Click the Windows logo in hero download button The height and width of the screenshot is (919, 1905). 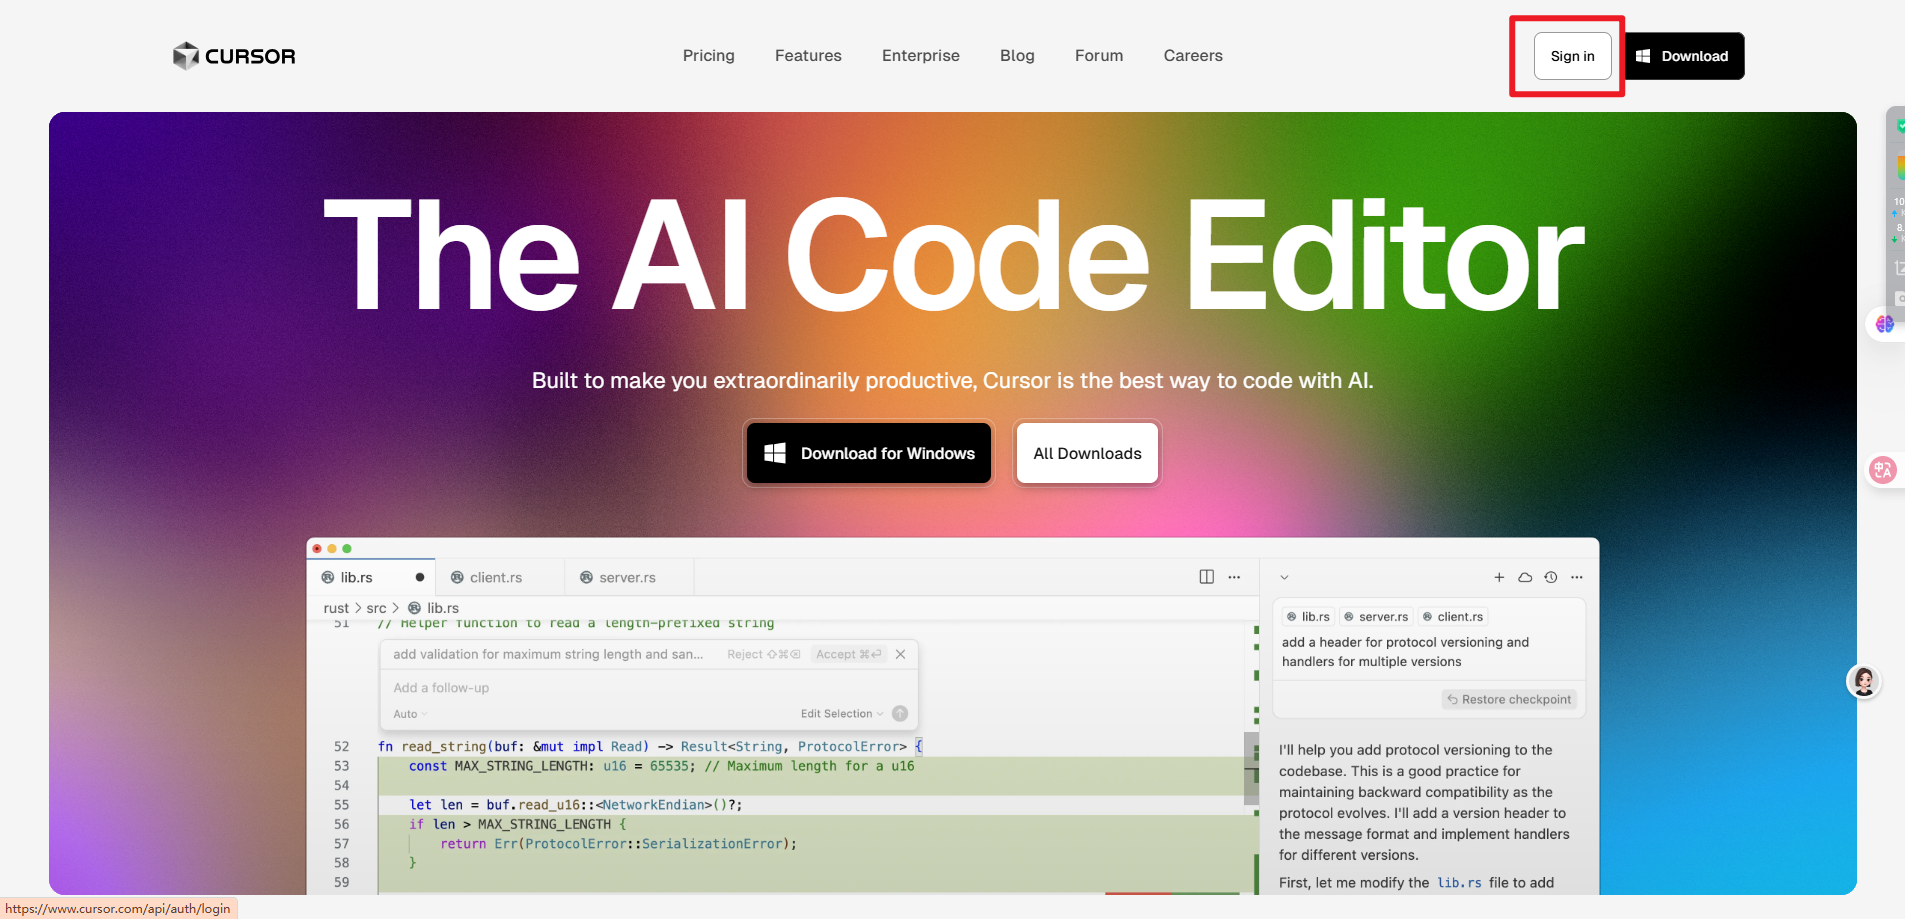pyautogui.click(x=775, y=453)
